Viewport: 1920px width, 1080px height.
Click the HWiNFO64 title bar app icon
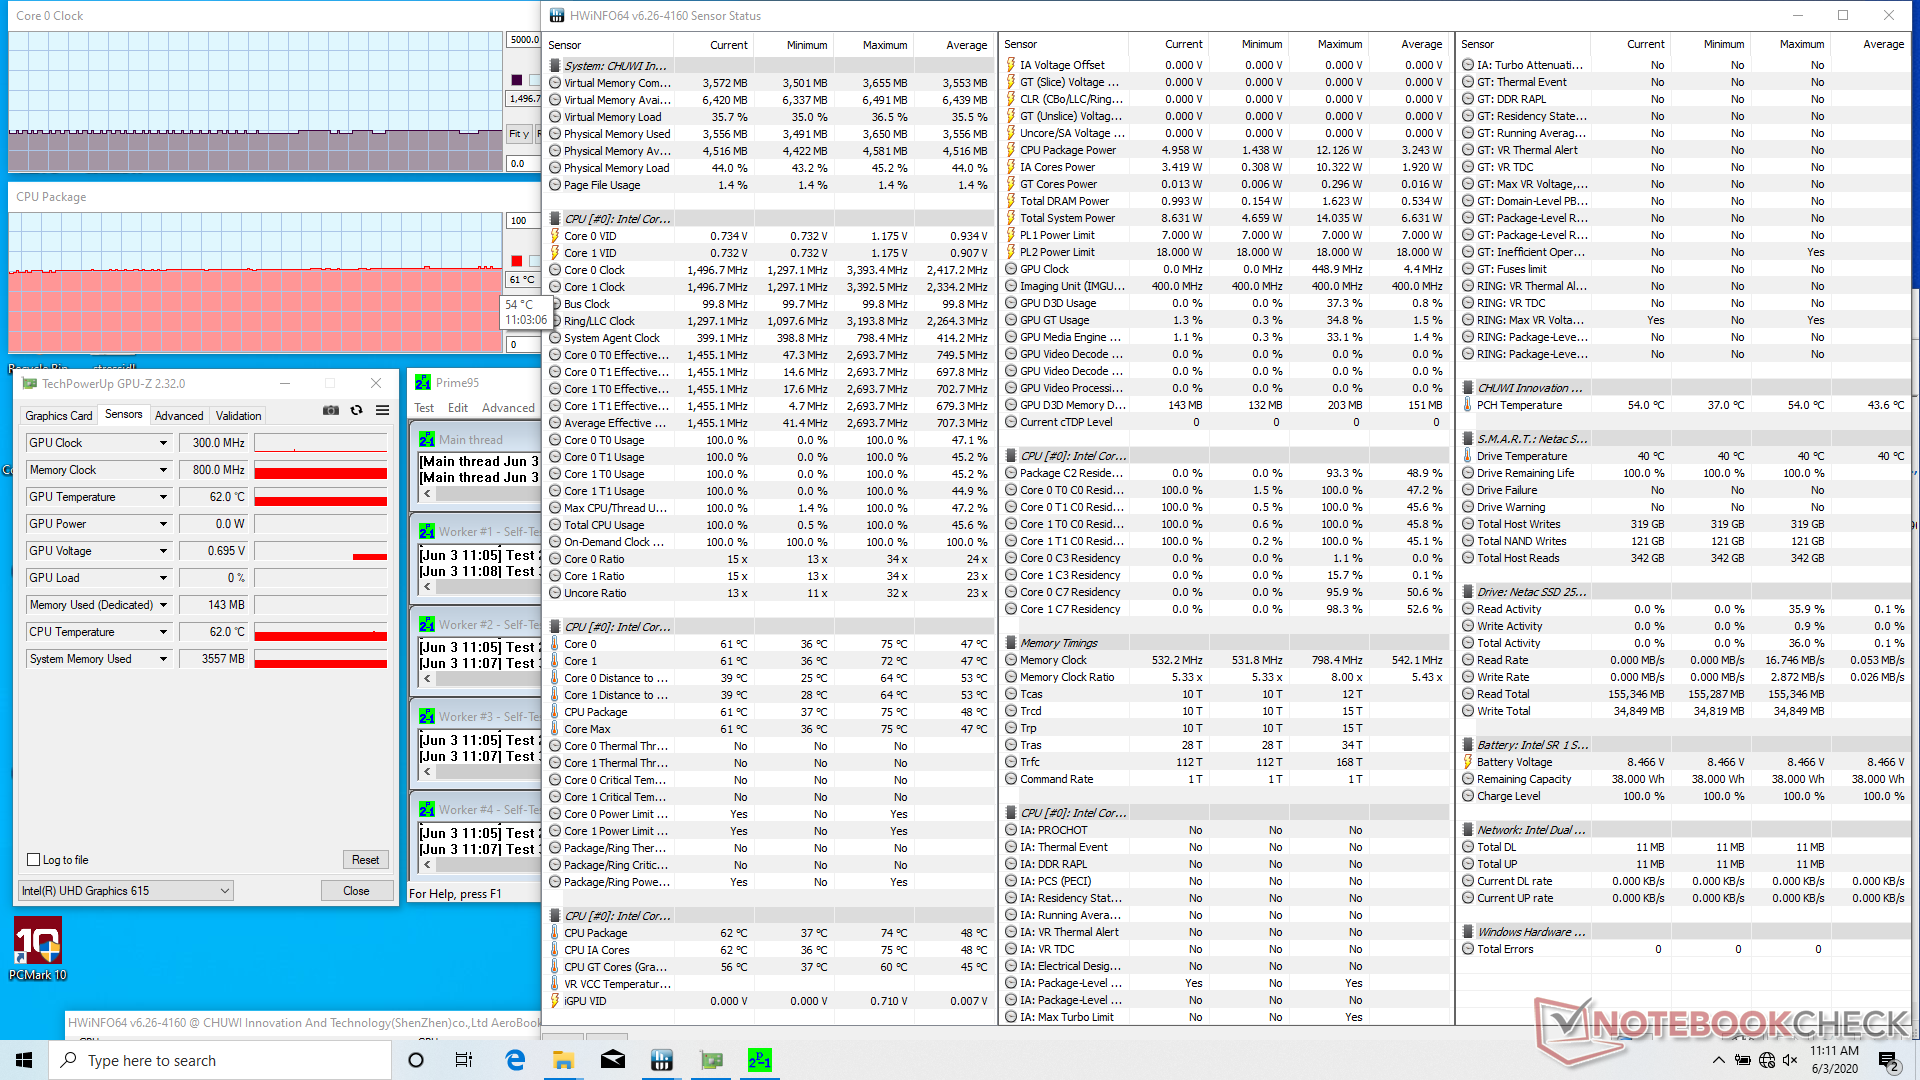point(556,15)
